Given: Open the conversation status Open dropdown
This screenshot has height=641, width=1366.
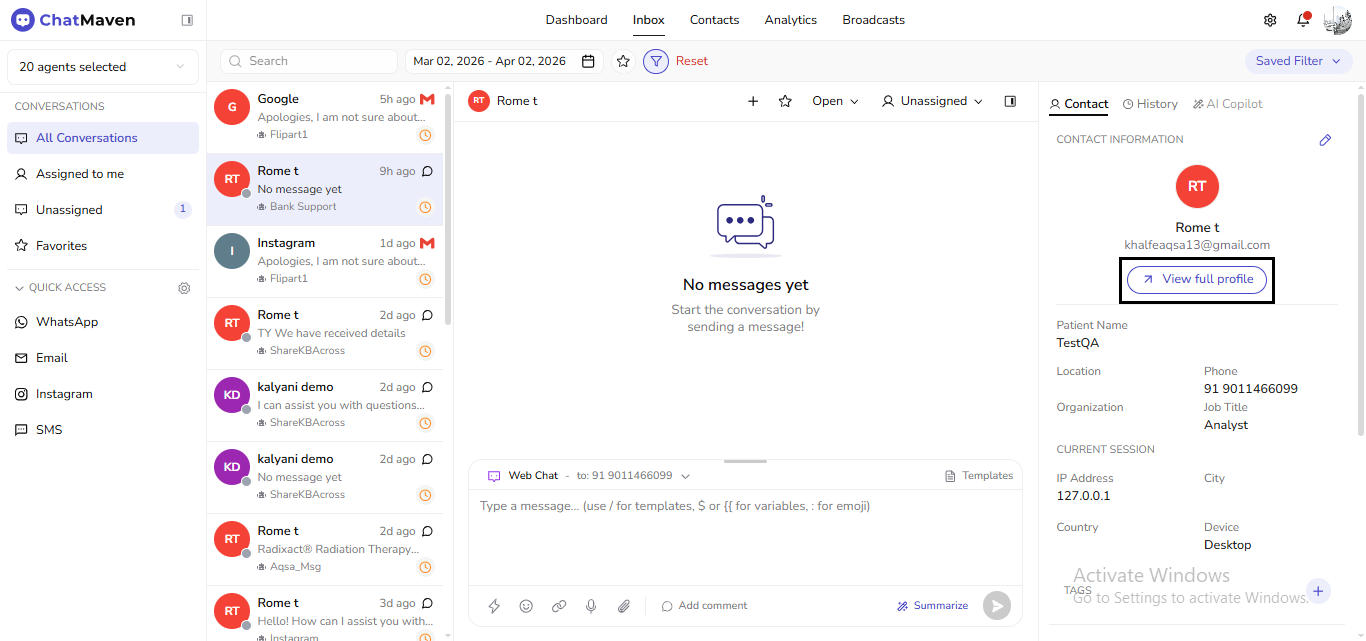Looking at the screenshot, I should (x=834, y=101).
